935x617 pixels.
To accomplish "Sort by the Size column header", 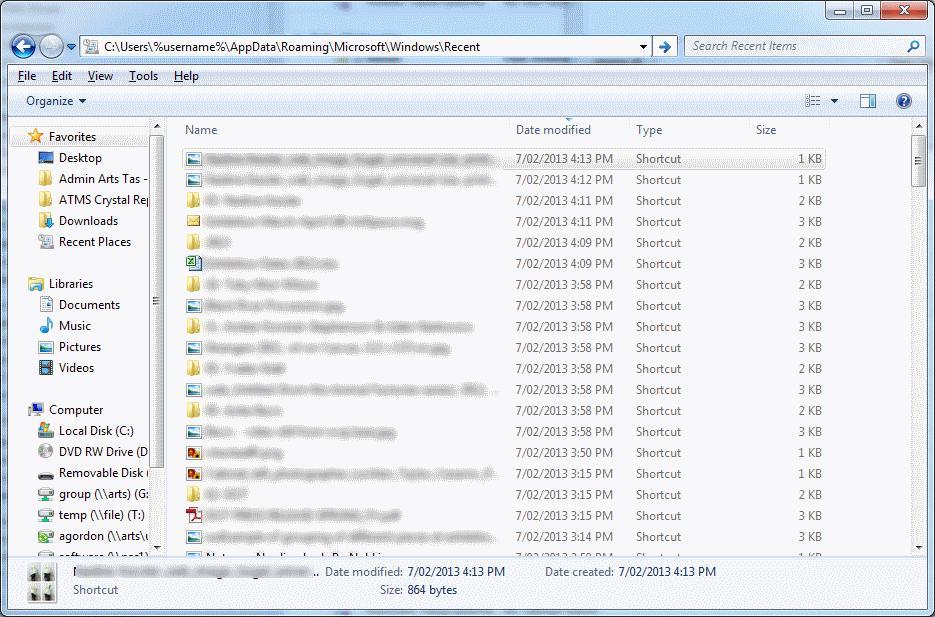I will point(766,130).
